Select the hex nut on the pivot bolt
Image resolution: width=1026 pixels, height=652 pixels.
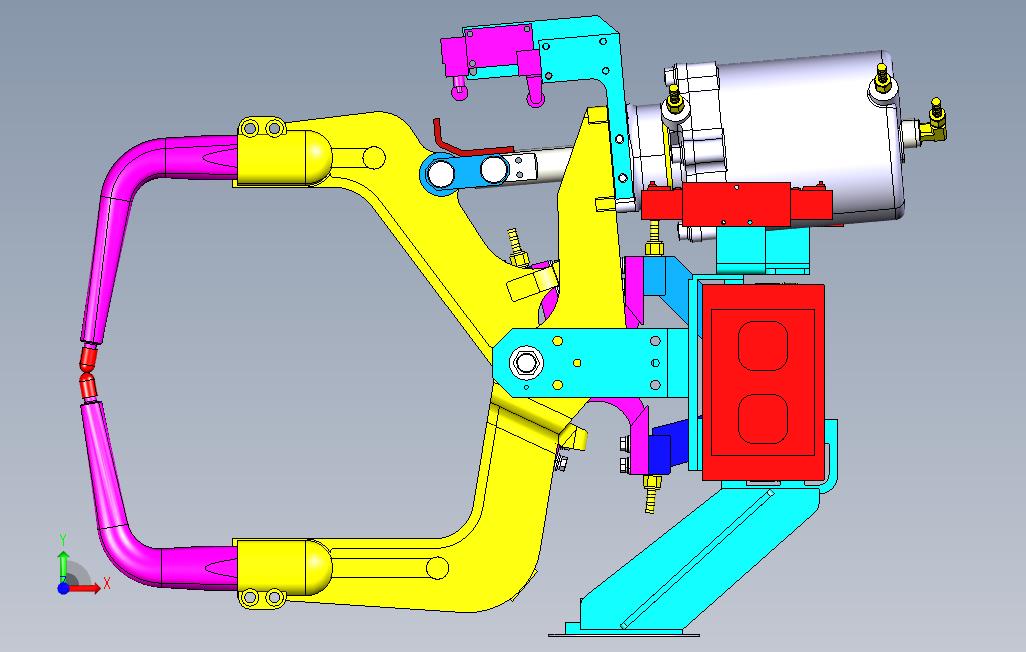pos(524,362)
